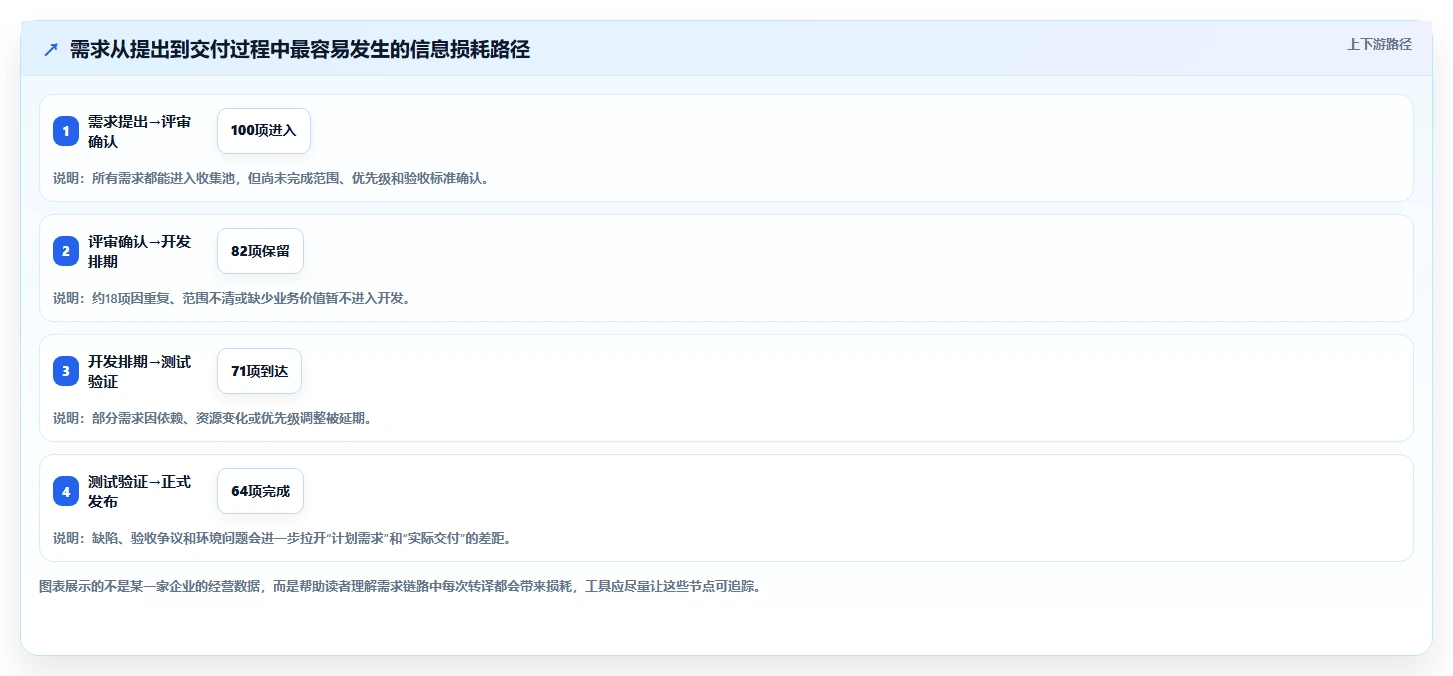Click the note about 所有需求都能进入收集池
This screenshot has width=1453, height=676.
271,179
